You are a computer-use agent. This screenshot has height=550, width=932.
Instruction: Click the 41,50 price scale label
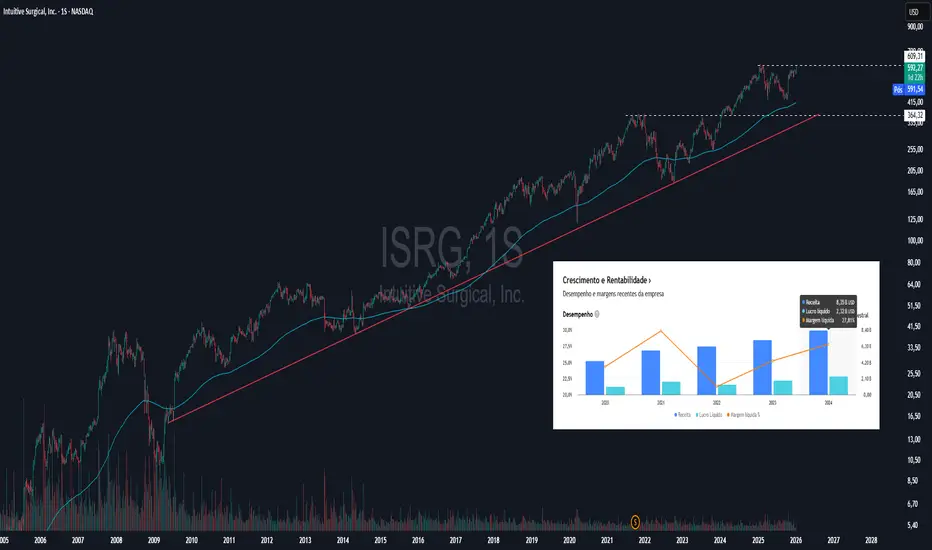914,326
